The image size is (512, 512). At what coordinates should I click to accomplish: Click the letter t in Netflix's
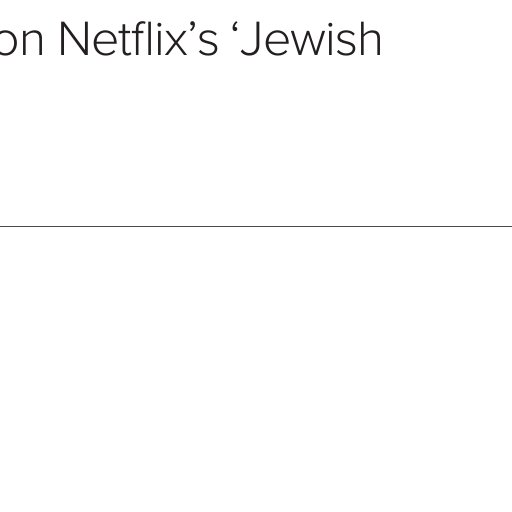pos(123,40)
